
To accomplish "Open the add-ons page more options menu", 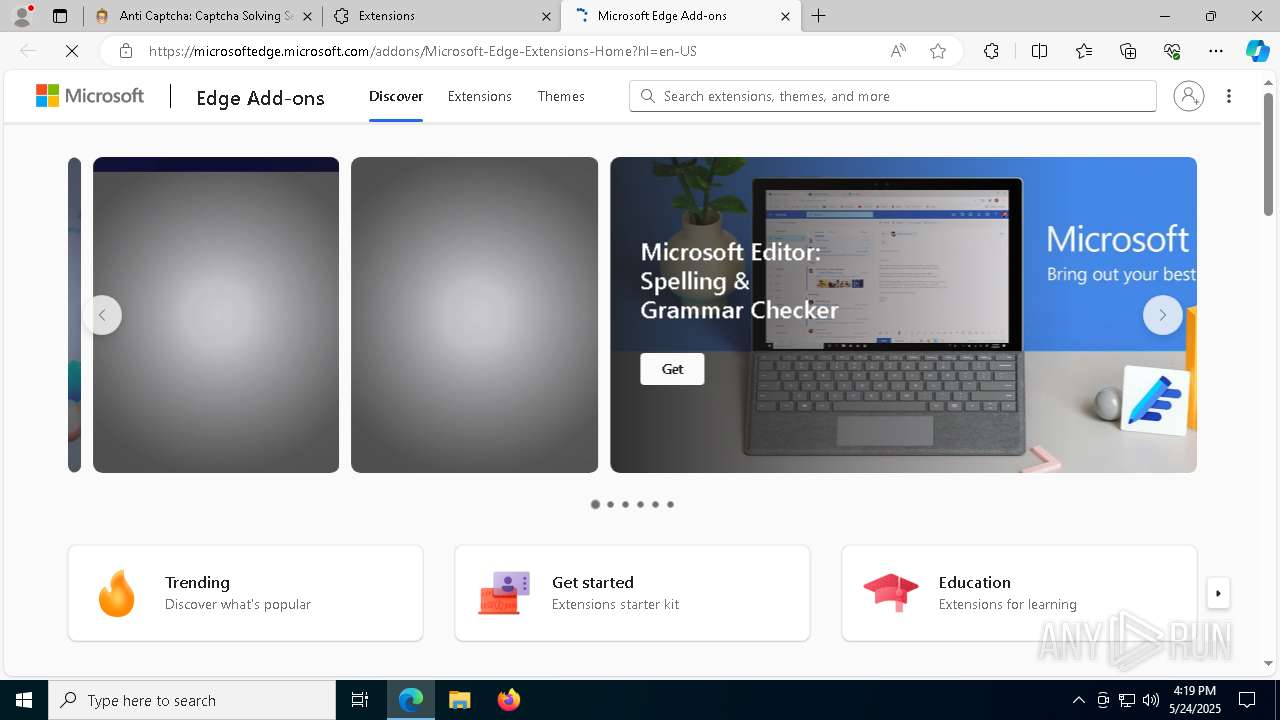I will coord(1229,96).
